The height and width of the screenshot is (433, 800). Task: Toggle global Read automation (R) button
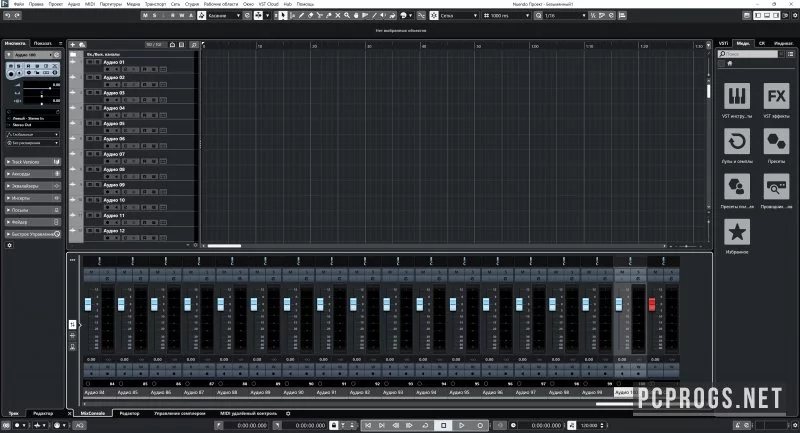click(x=173, y=16)
